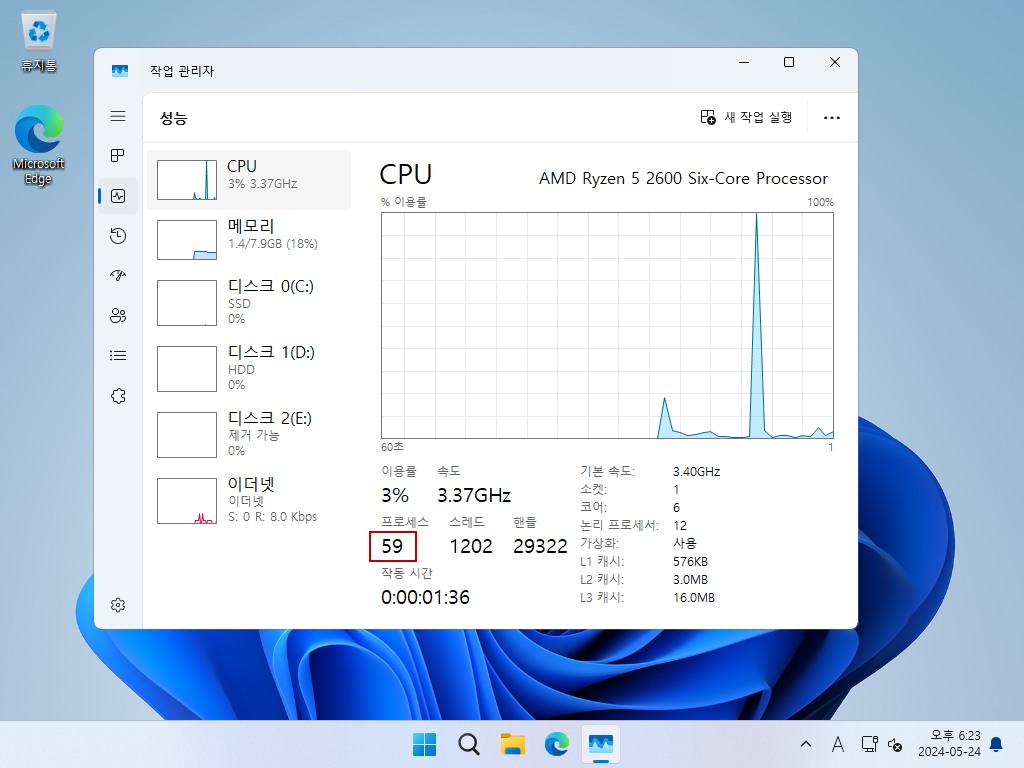Click the 1202 threads count

471,546
